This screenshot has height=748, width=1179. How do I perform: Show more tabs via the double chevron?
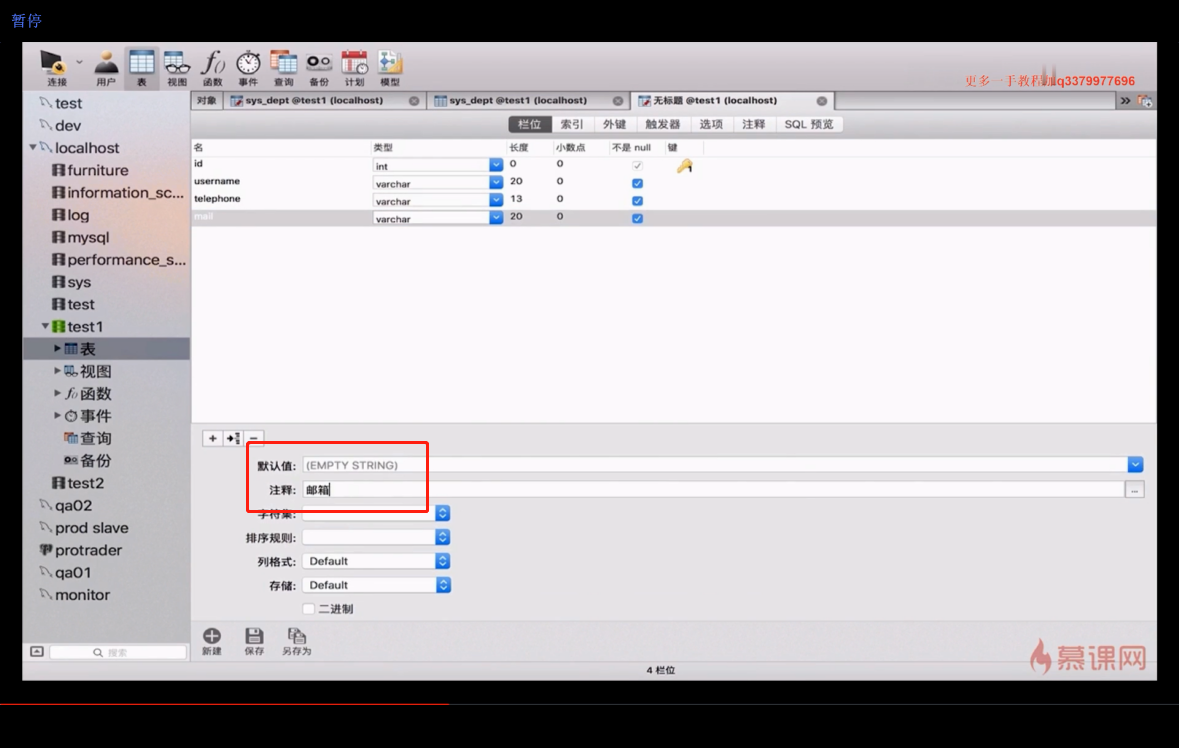(x=1125, y=101)
